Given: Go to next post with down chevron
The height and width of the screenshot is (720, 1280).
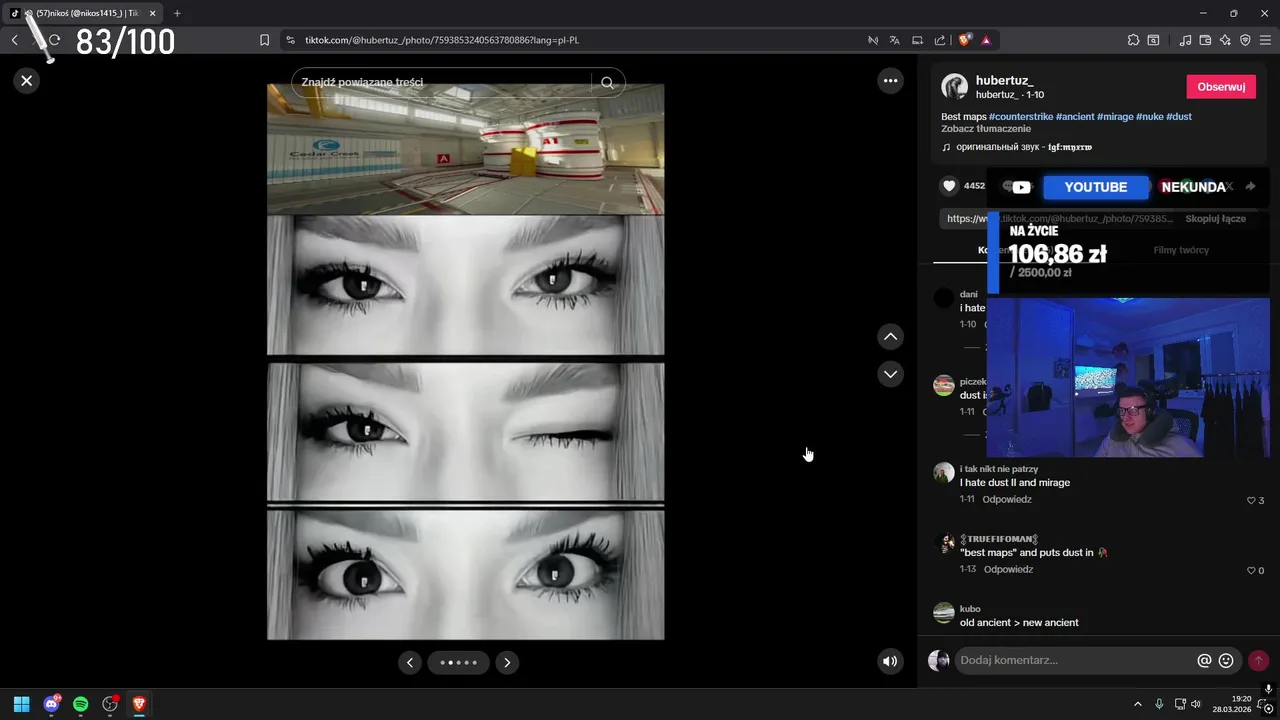Looking at the screenshot, I should 890,374.
